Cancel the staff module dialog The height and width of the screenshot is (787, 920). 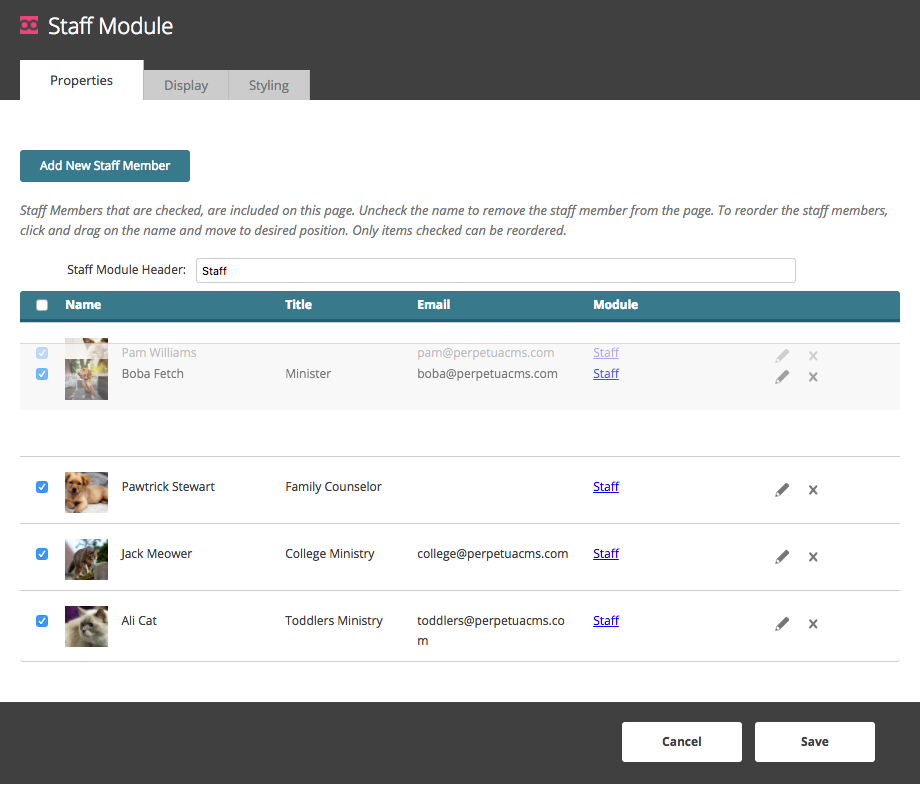pos(682,742)
